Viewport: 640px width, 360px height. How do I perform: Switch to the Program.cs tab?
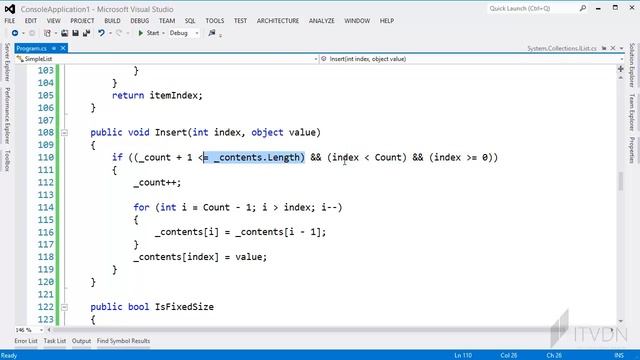32,48
